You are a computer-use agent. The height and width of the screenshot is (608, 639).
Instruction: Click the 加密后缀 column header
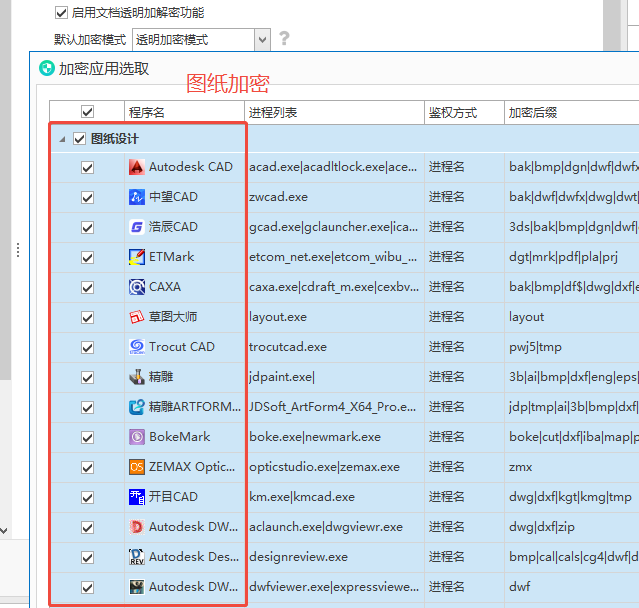tap(572, 112)
